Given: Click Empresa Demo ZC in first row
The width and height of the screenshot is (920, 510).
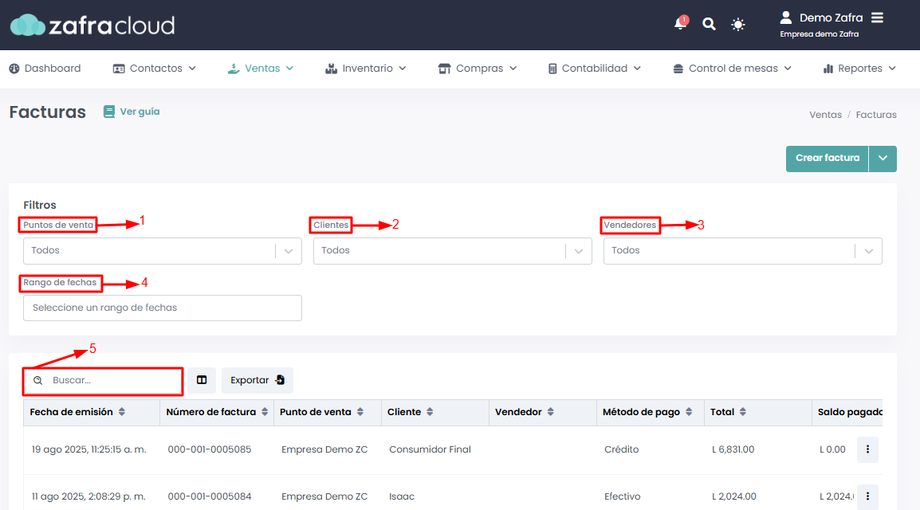Looking at the screenshot, I should (324, 450).
